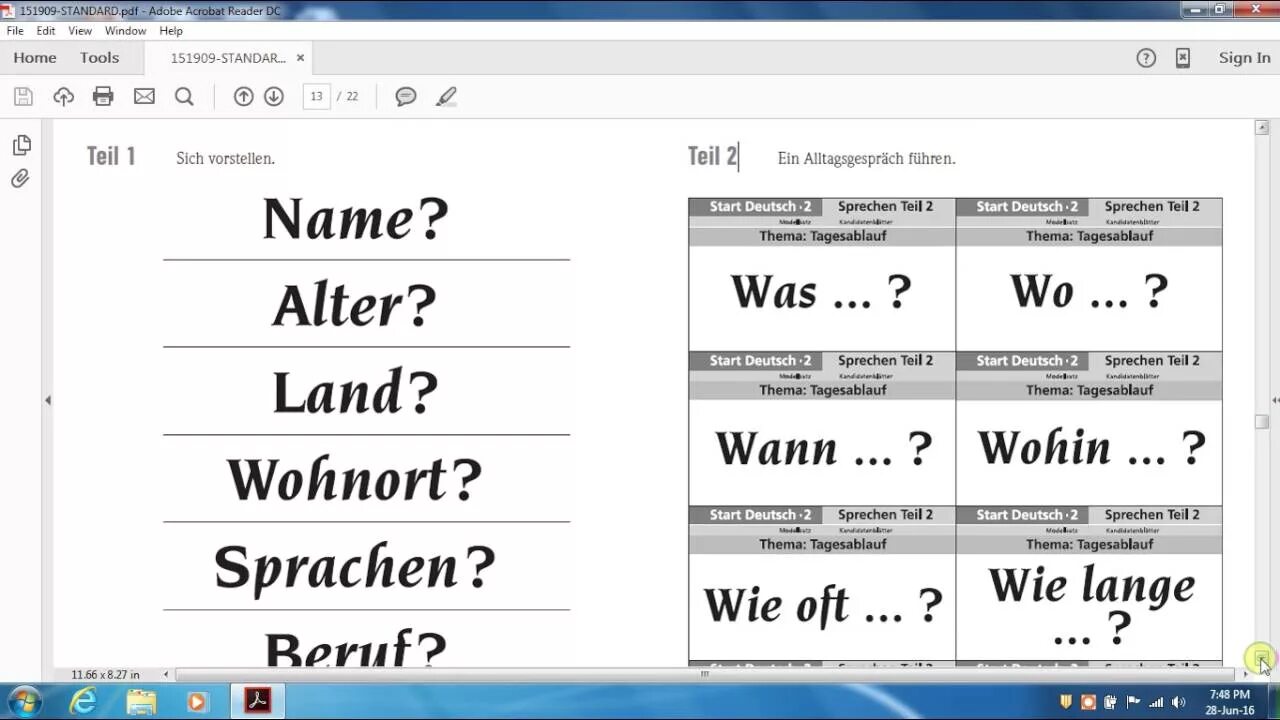Select the Highlight pen tool
This screenshot has height=720, width=1280.
click(446, 96)
